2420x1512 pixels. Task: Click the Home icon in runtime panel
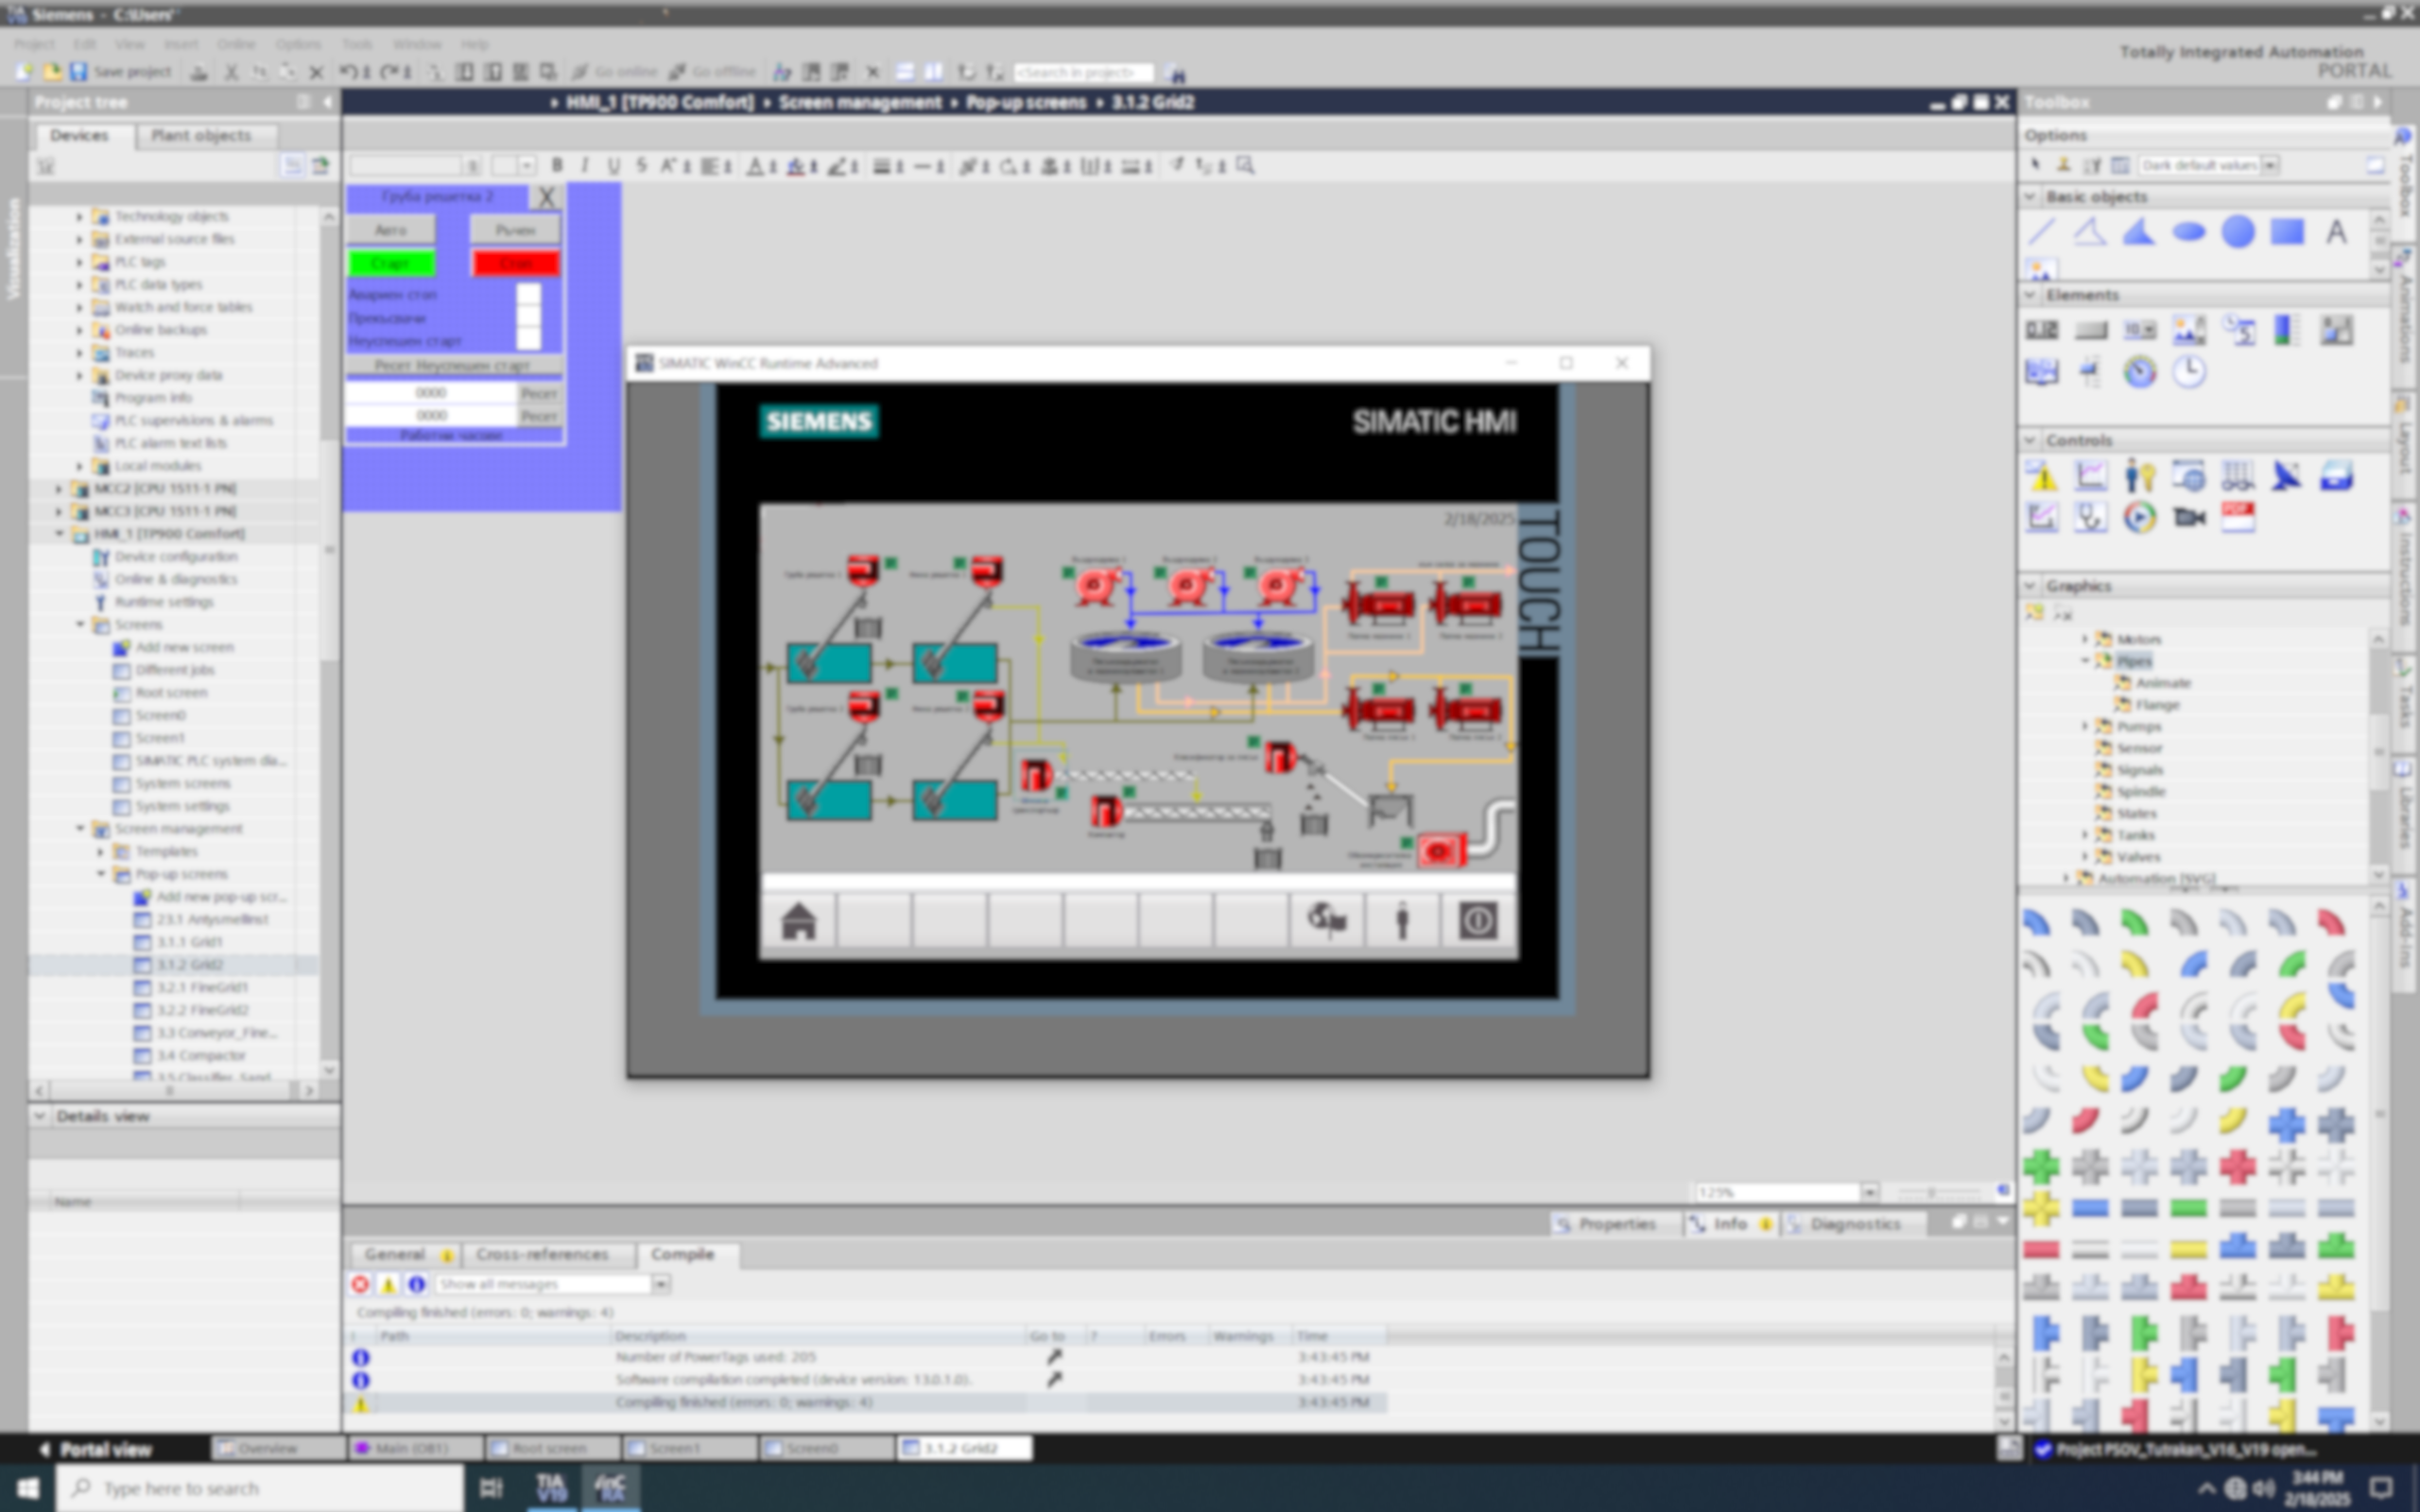[x=798, y=921]
